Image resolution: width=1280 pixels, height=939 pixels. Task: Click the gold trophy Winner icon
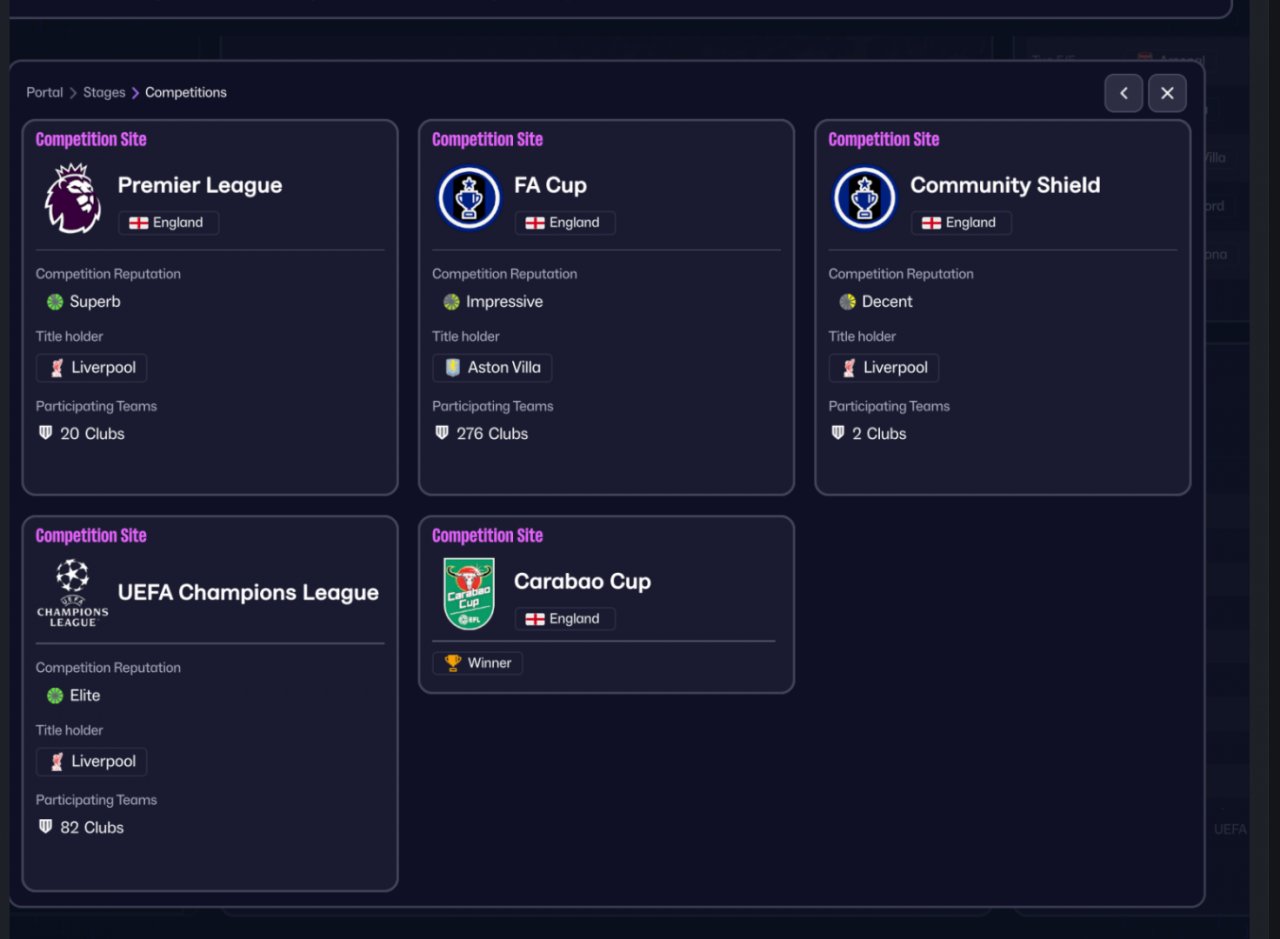453,663
